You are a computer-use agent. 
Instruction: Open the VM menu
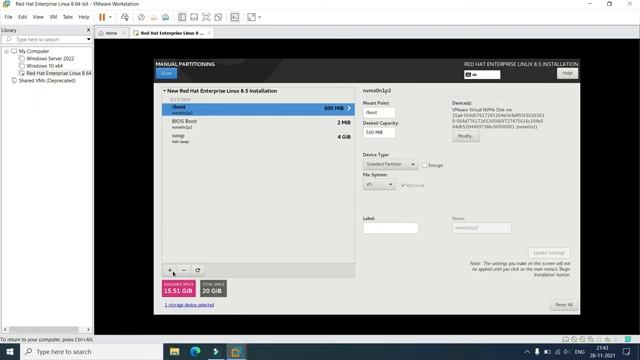[53, 17]
